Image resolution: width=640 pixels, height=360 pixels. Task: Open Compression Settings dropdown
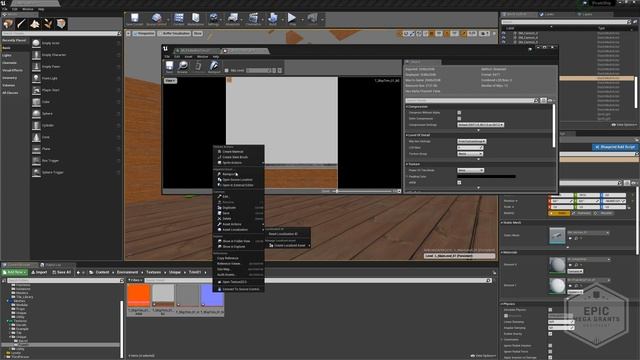point(480,124)
